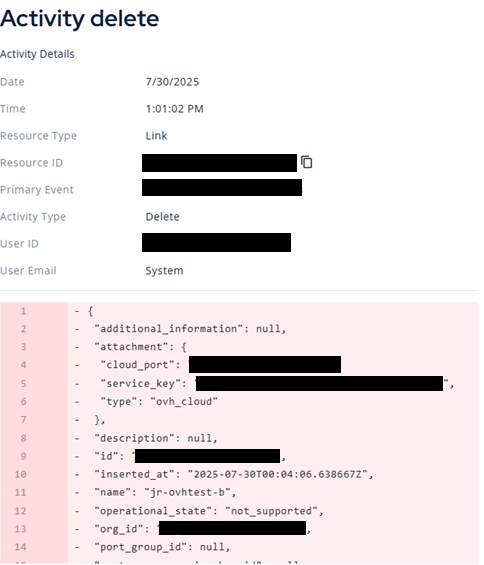Click the Delete activity type value
Viewport: 484px width, 565px height.
pyautogui.click(x=162, y=217)
